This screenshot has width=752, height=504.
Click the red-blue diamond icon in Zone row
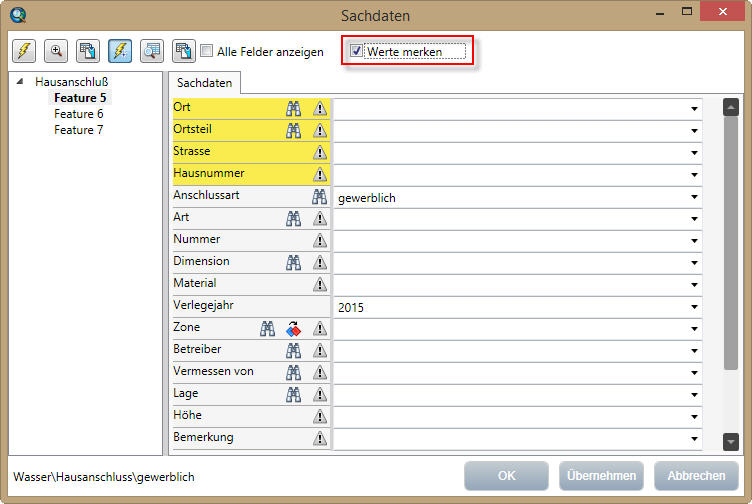294,328
